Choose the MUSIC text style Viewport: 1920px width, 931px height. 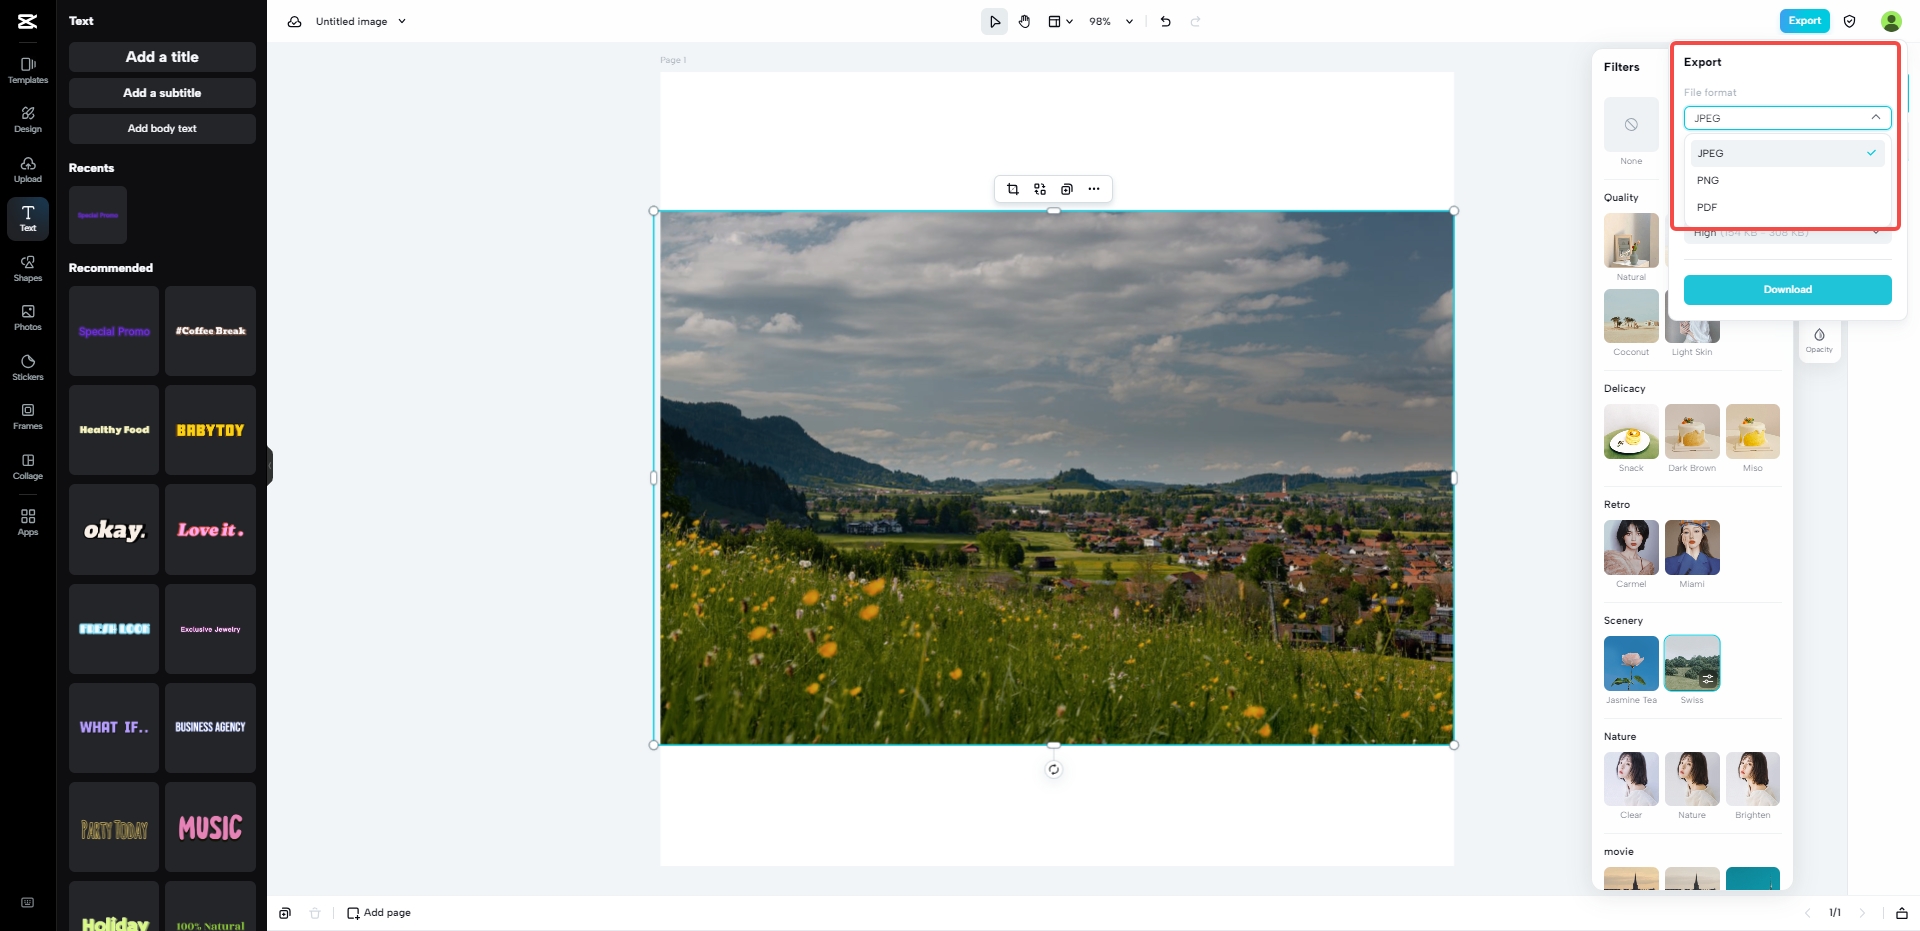(210, 827)
